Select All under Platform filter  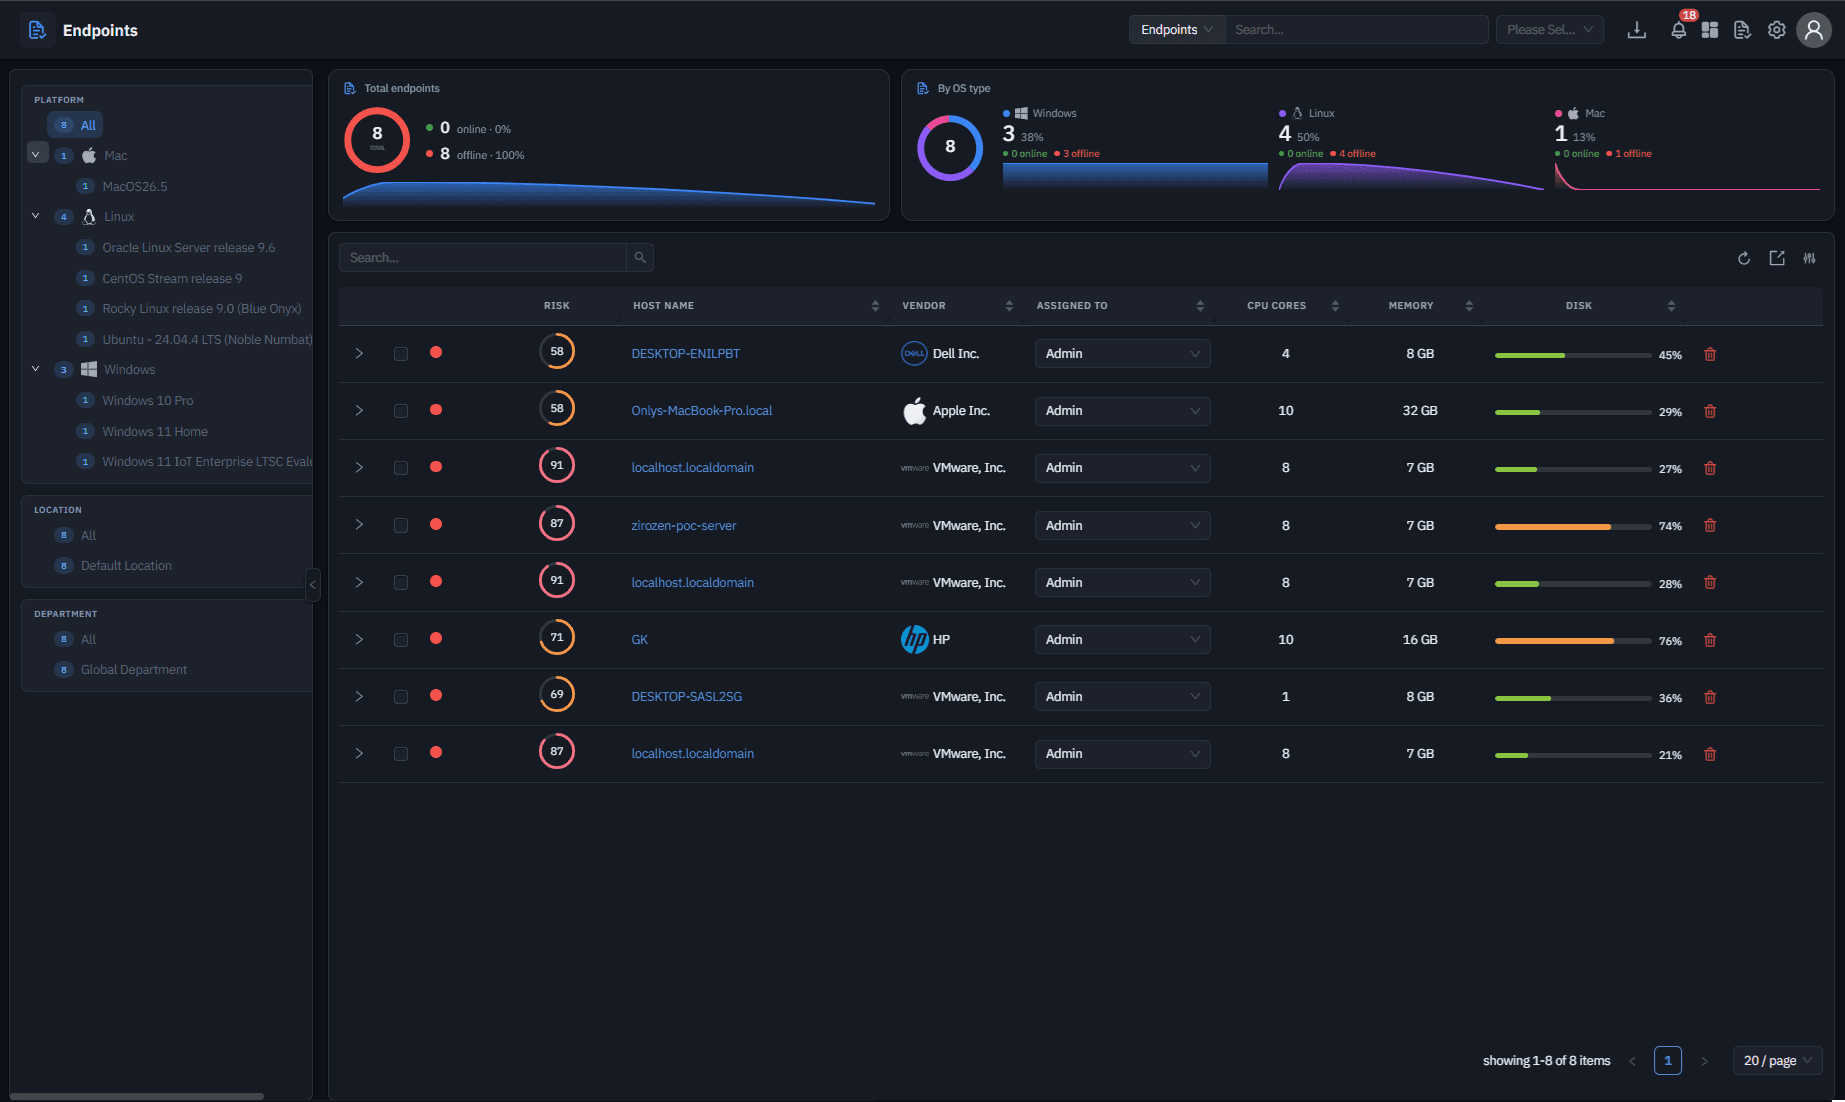coord(76,125)
